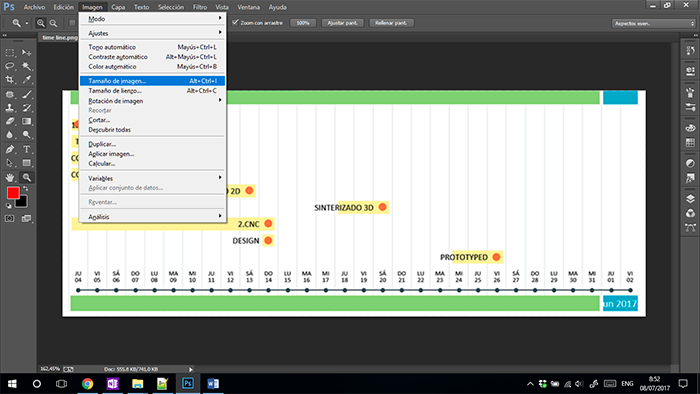
Task: Expand 'Rotación de imagen' submenu
Action: [152, 101]
